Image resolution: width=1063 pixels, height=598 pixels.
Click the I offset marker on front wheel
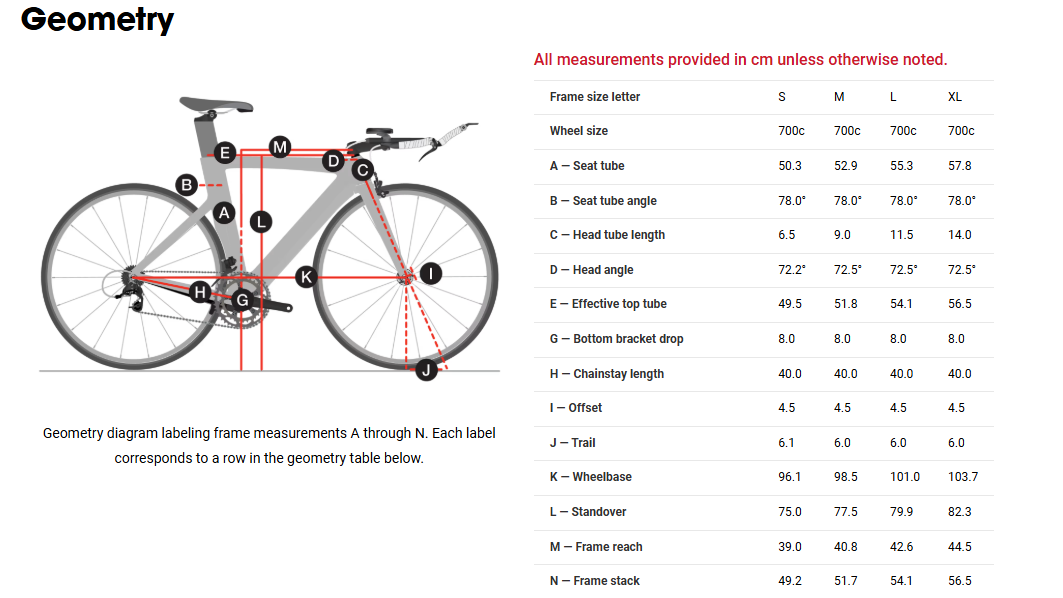430,273
